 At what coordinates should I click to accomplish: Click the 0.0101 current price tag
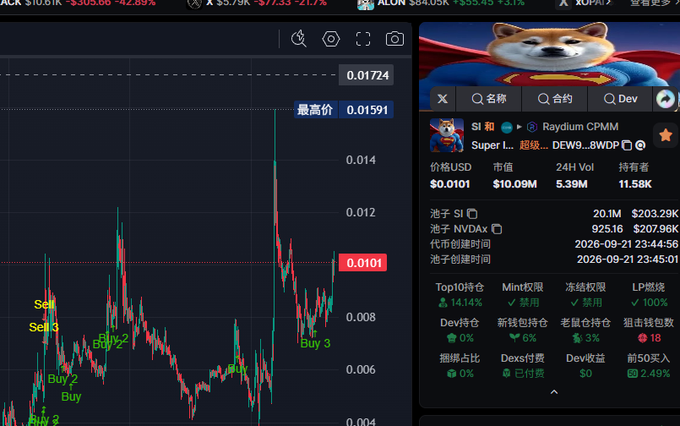coord(363,262)
